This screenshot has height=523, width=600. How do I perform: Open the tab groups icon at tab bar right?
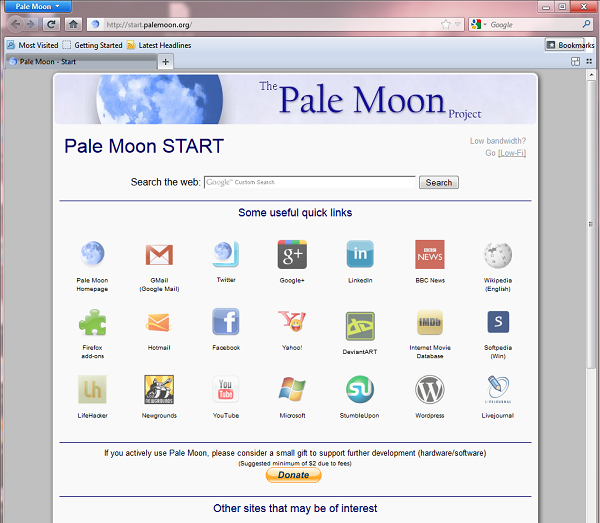575,62
